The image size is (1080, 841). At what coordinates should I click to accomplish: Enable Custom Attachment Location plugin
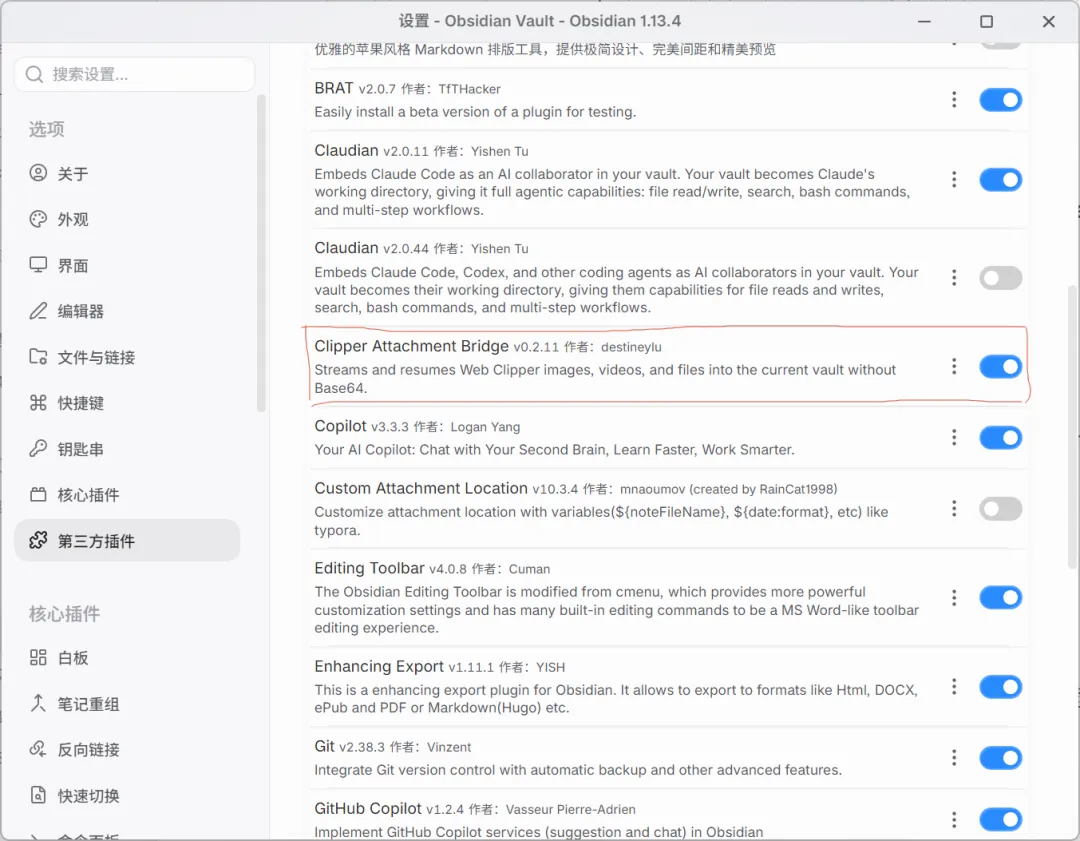pyautogui.click(x=1000, y=509)
